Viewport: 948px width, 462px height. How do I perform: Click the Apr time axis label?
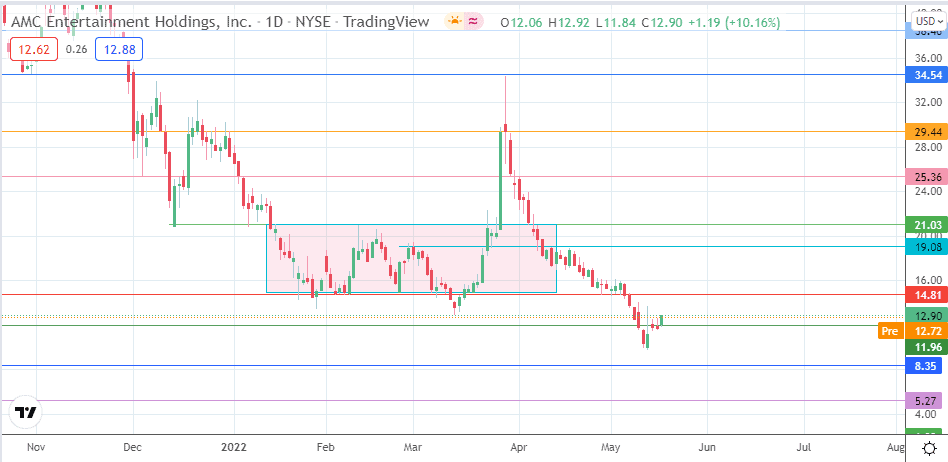(519, 447)
